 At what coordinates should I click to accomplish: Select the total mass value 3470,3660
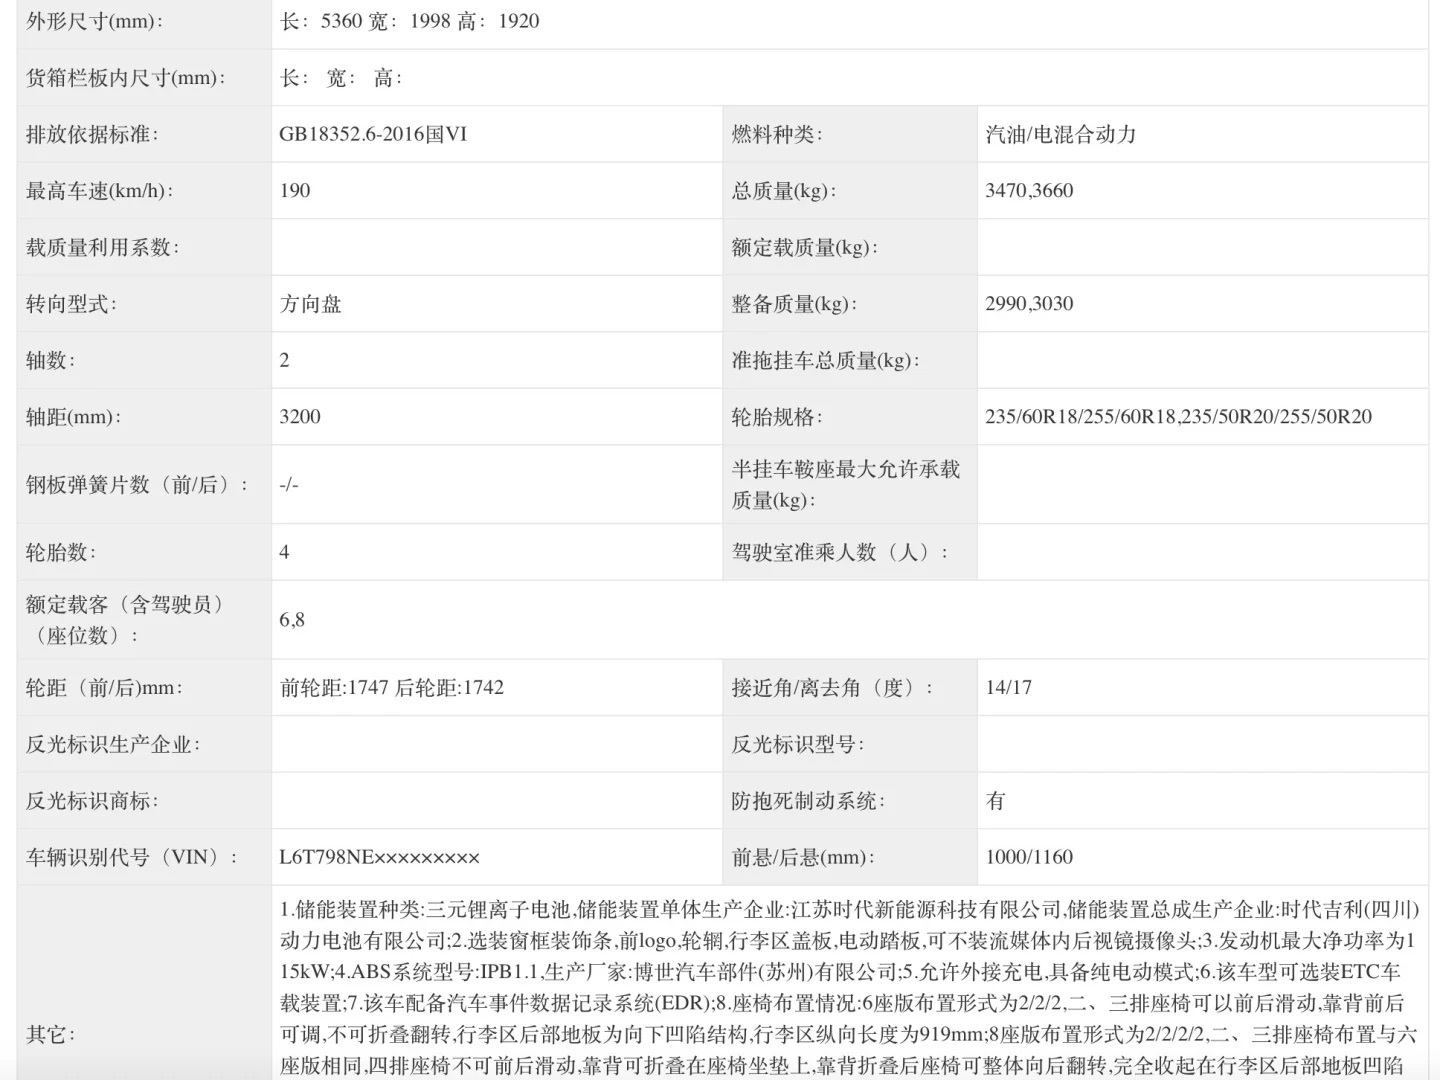click(1029, 191)
